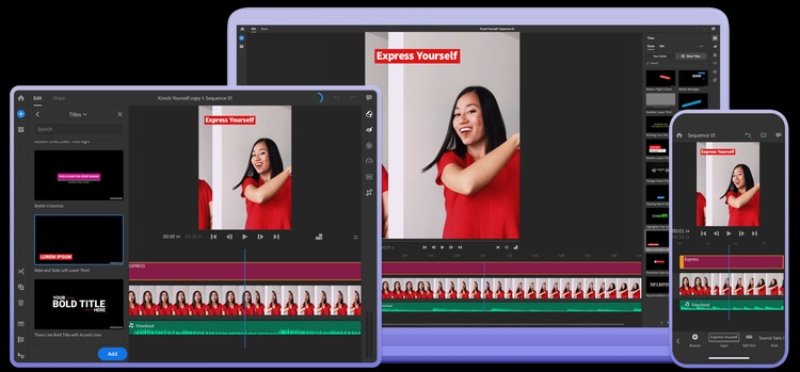Select the red neon line title thumbnail on laptop
800x372 pixels.
661,78
